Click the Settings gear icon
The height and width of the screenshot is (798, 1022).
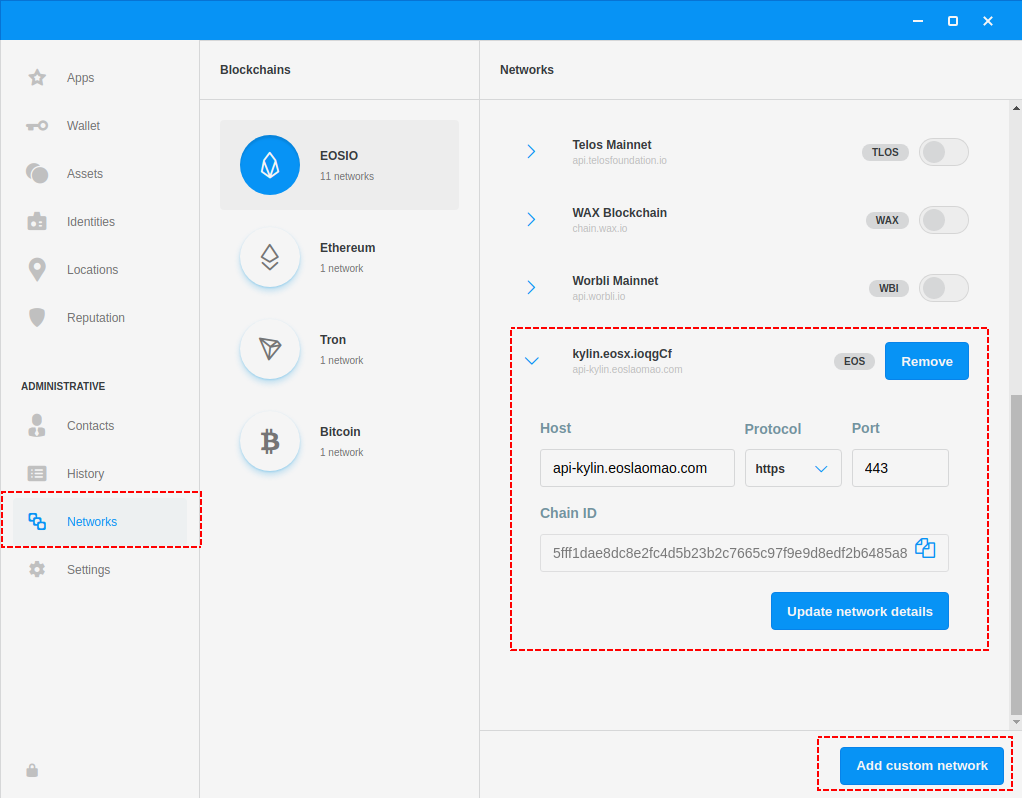37,569
